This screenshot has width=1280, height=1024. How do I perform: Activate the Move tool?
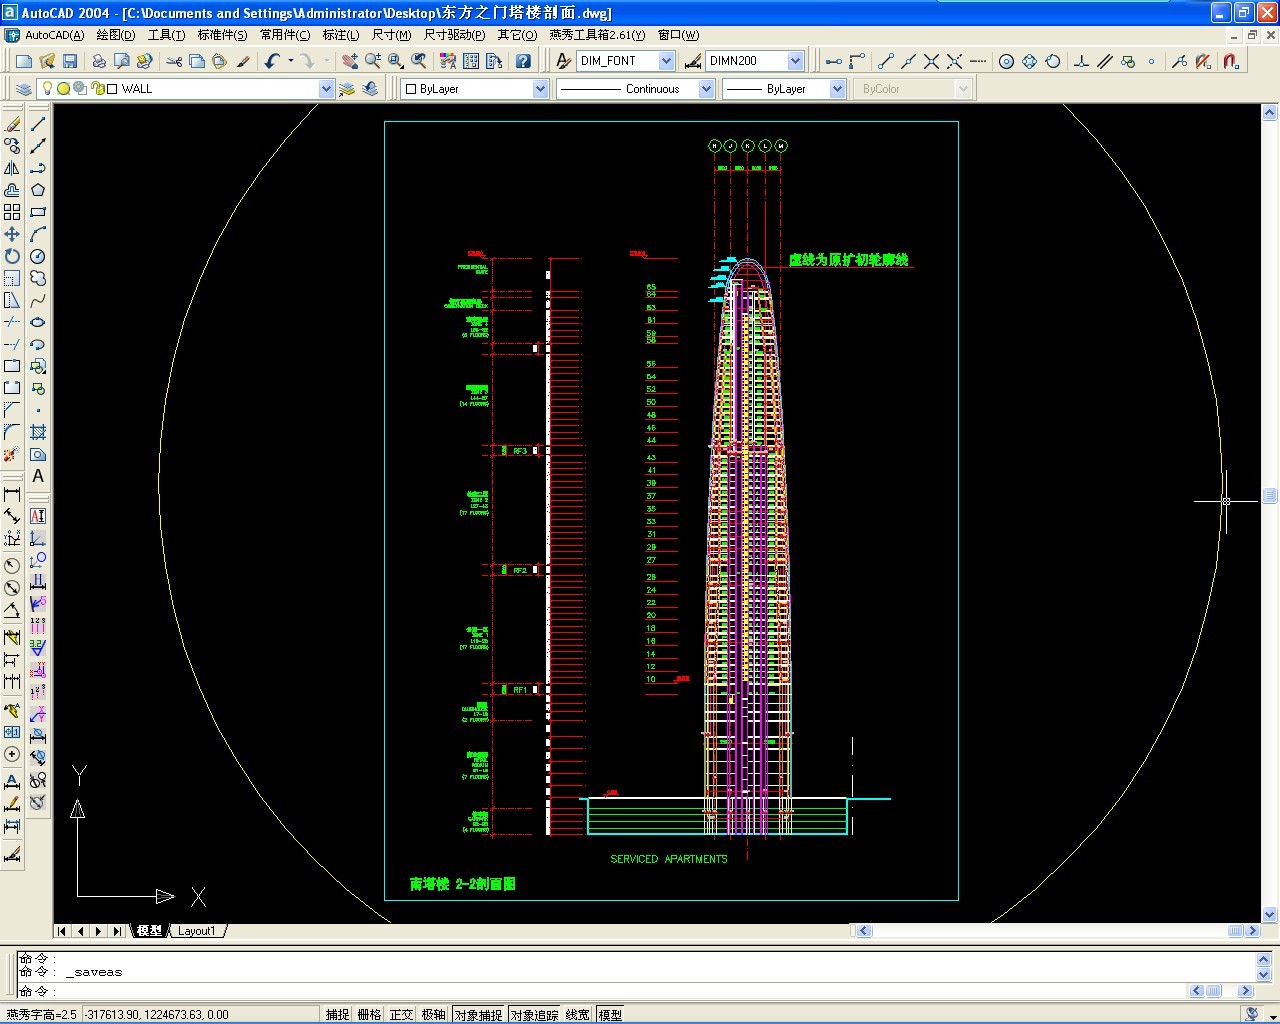[12, 234]
